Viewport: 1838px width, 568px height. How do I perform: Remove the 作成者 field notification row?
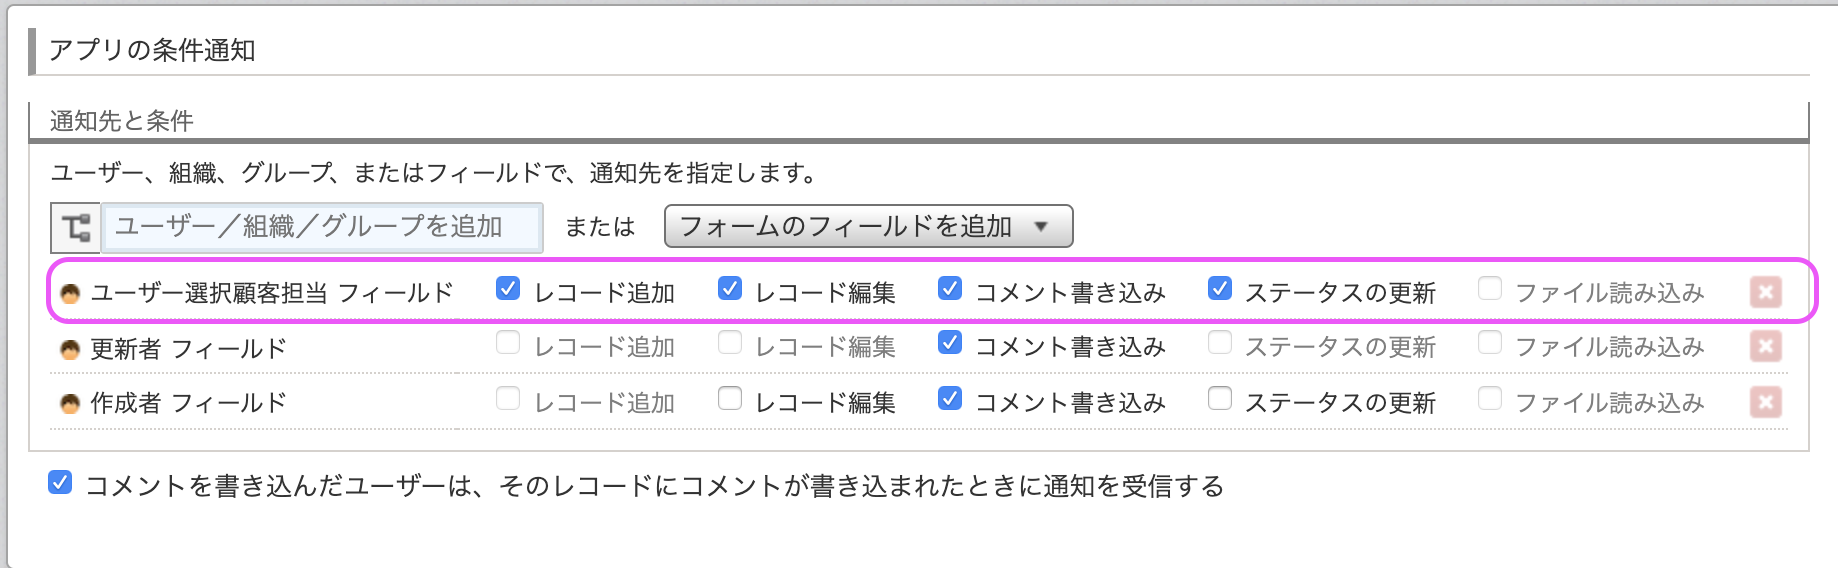point(1765,402)
